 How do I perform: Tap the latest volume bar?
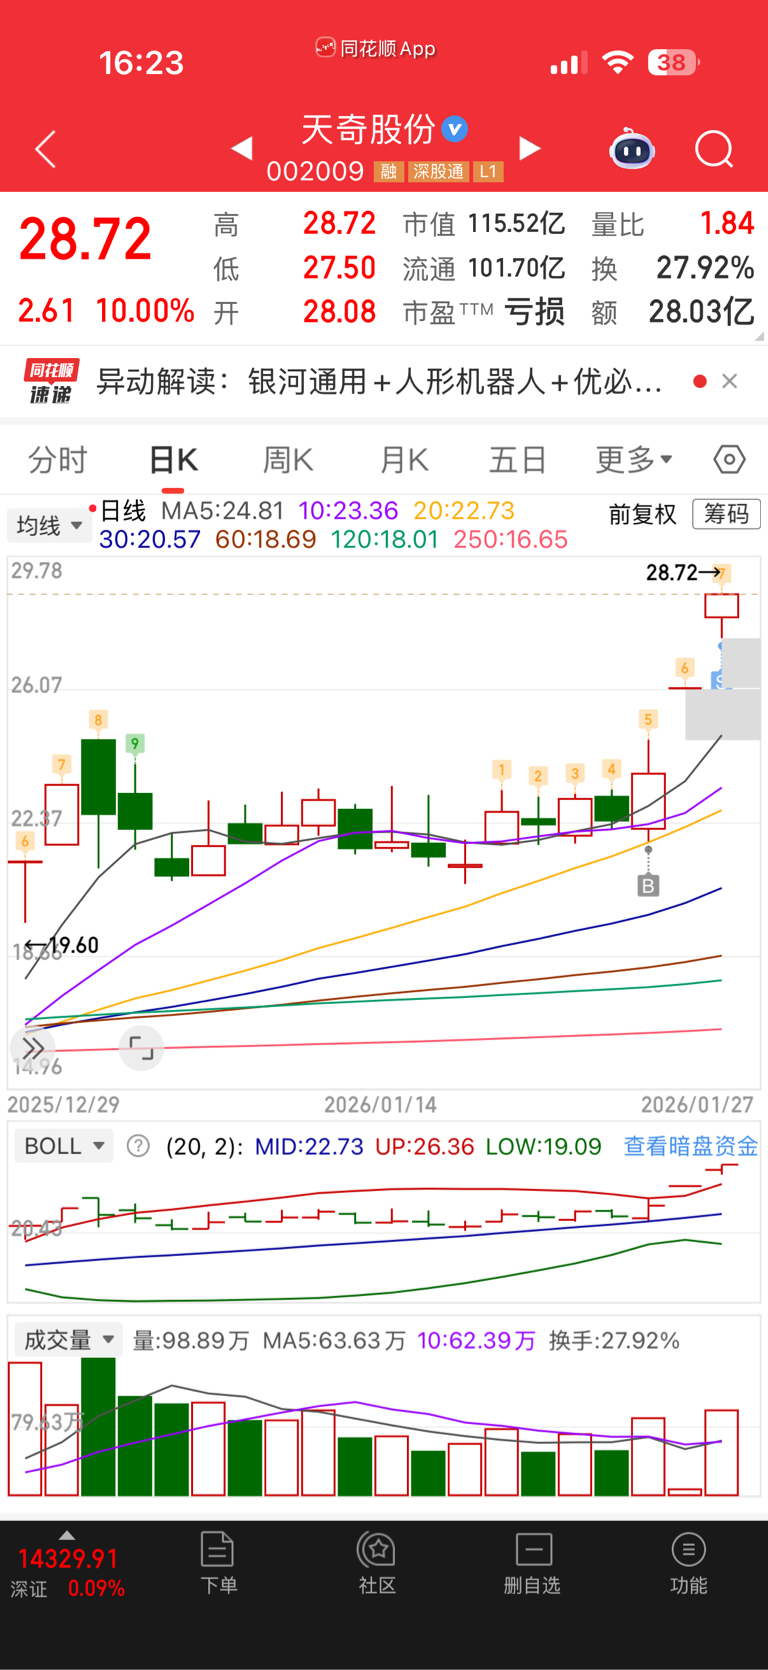pos(721,1452)
